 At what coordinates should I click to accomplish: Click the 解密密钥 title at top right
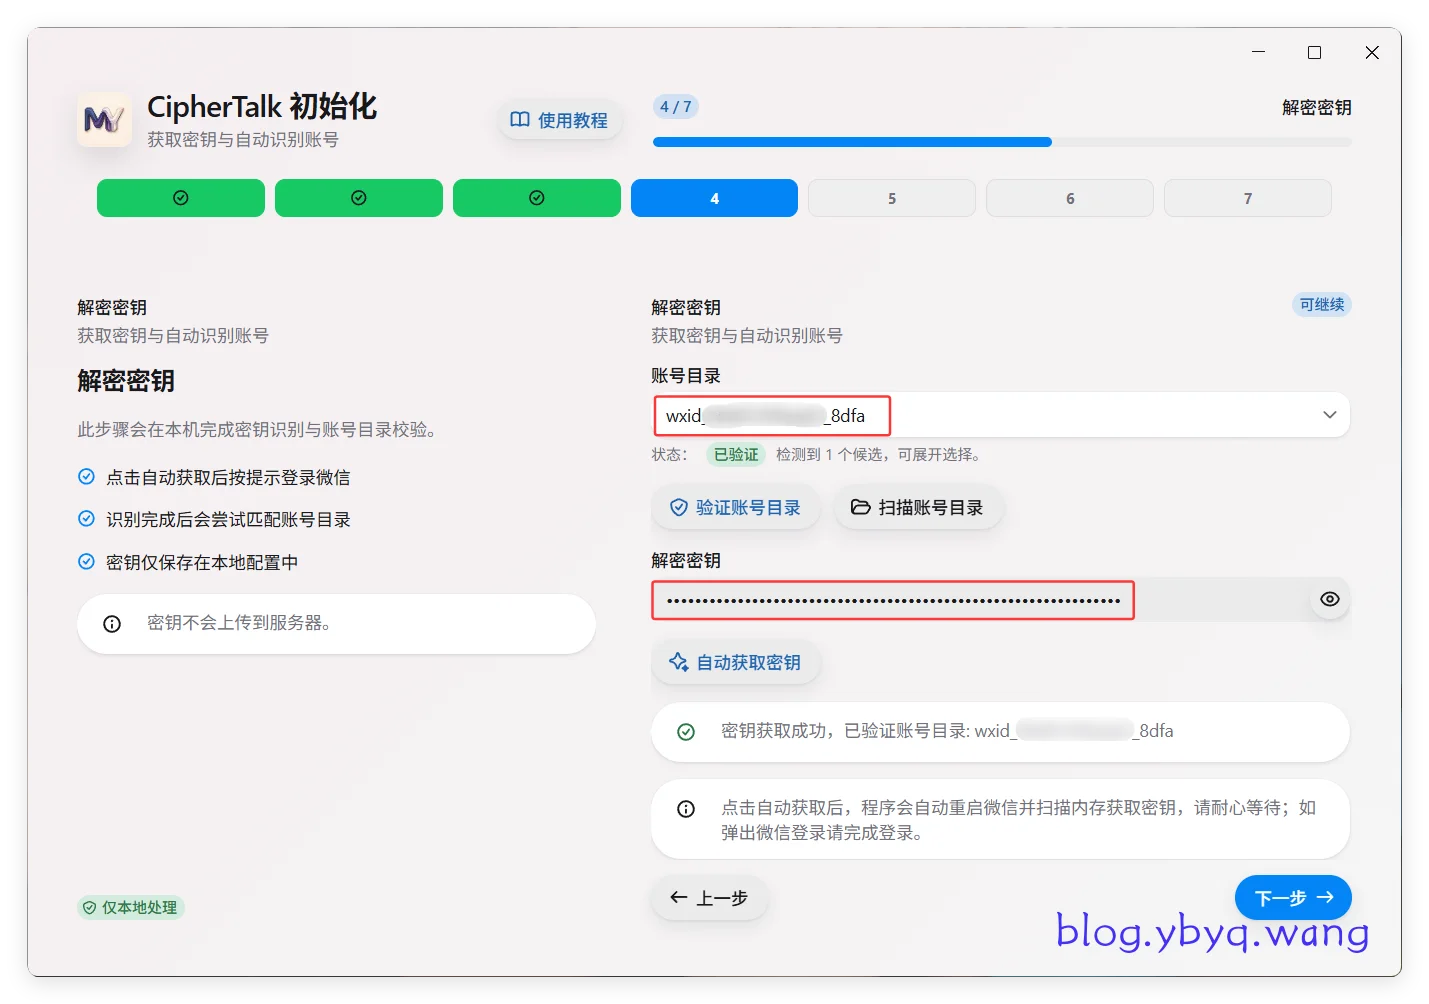[x=1317, y=107]
